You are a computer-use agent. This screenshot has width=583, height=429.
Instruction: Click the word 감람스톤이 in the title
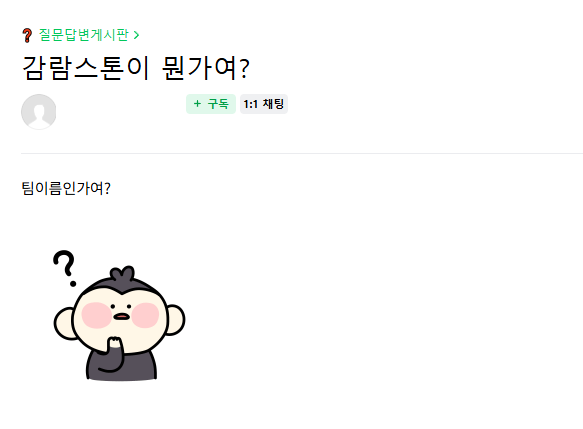coord(86,68)
